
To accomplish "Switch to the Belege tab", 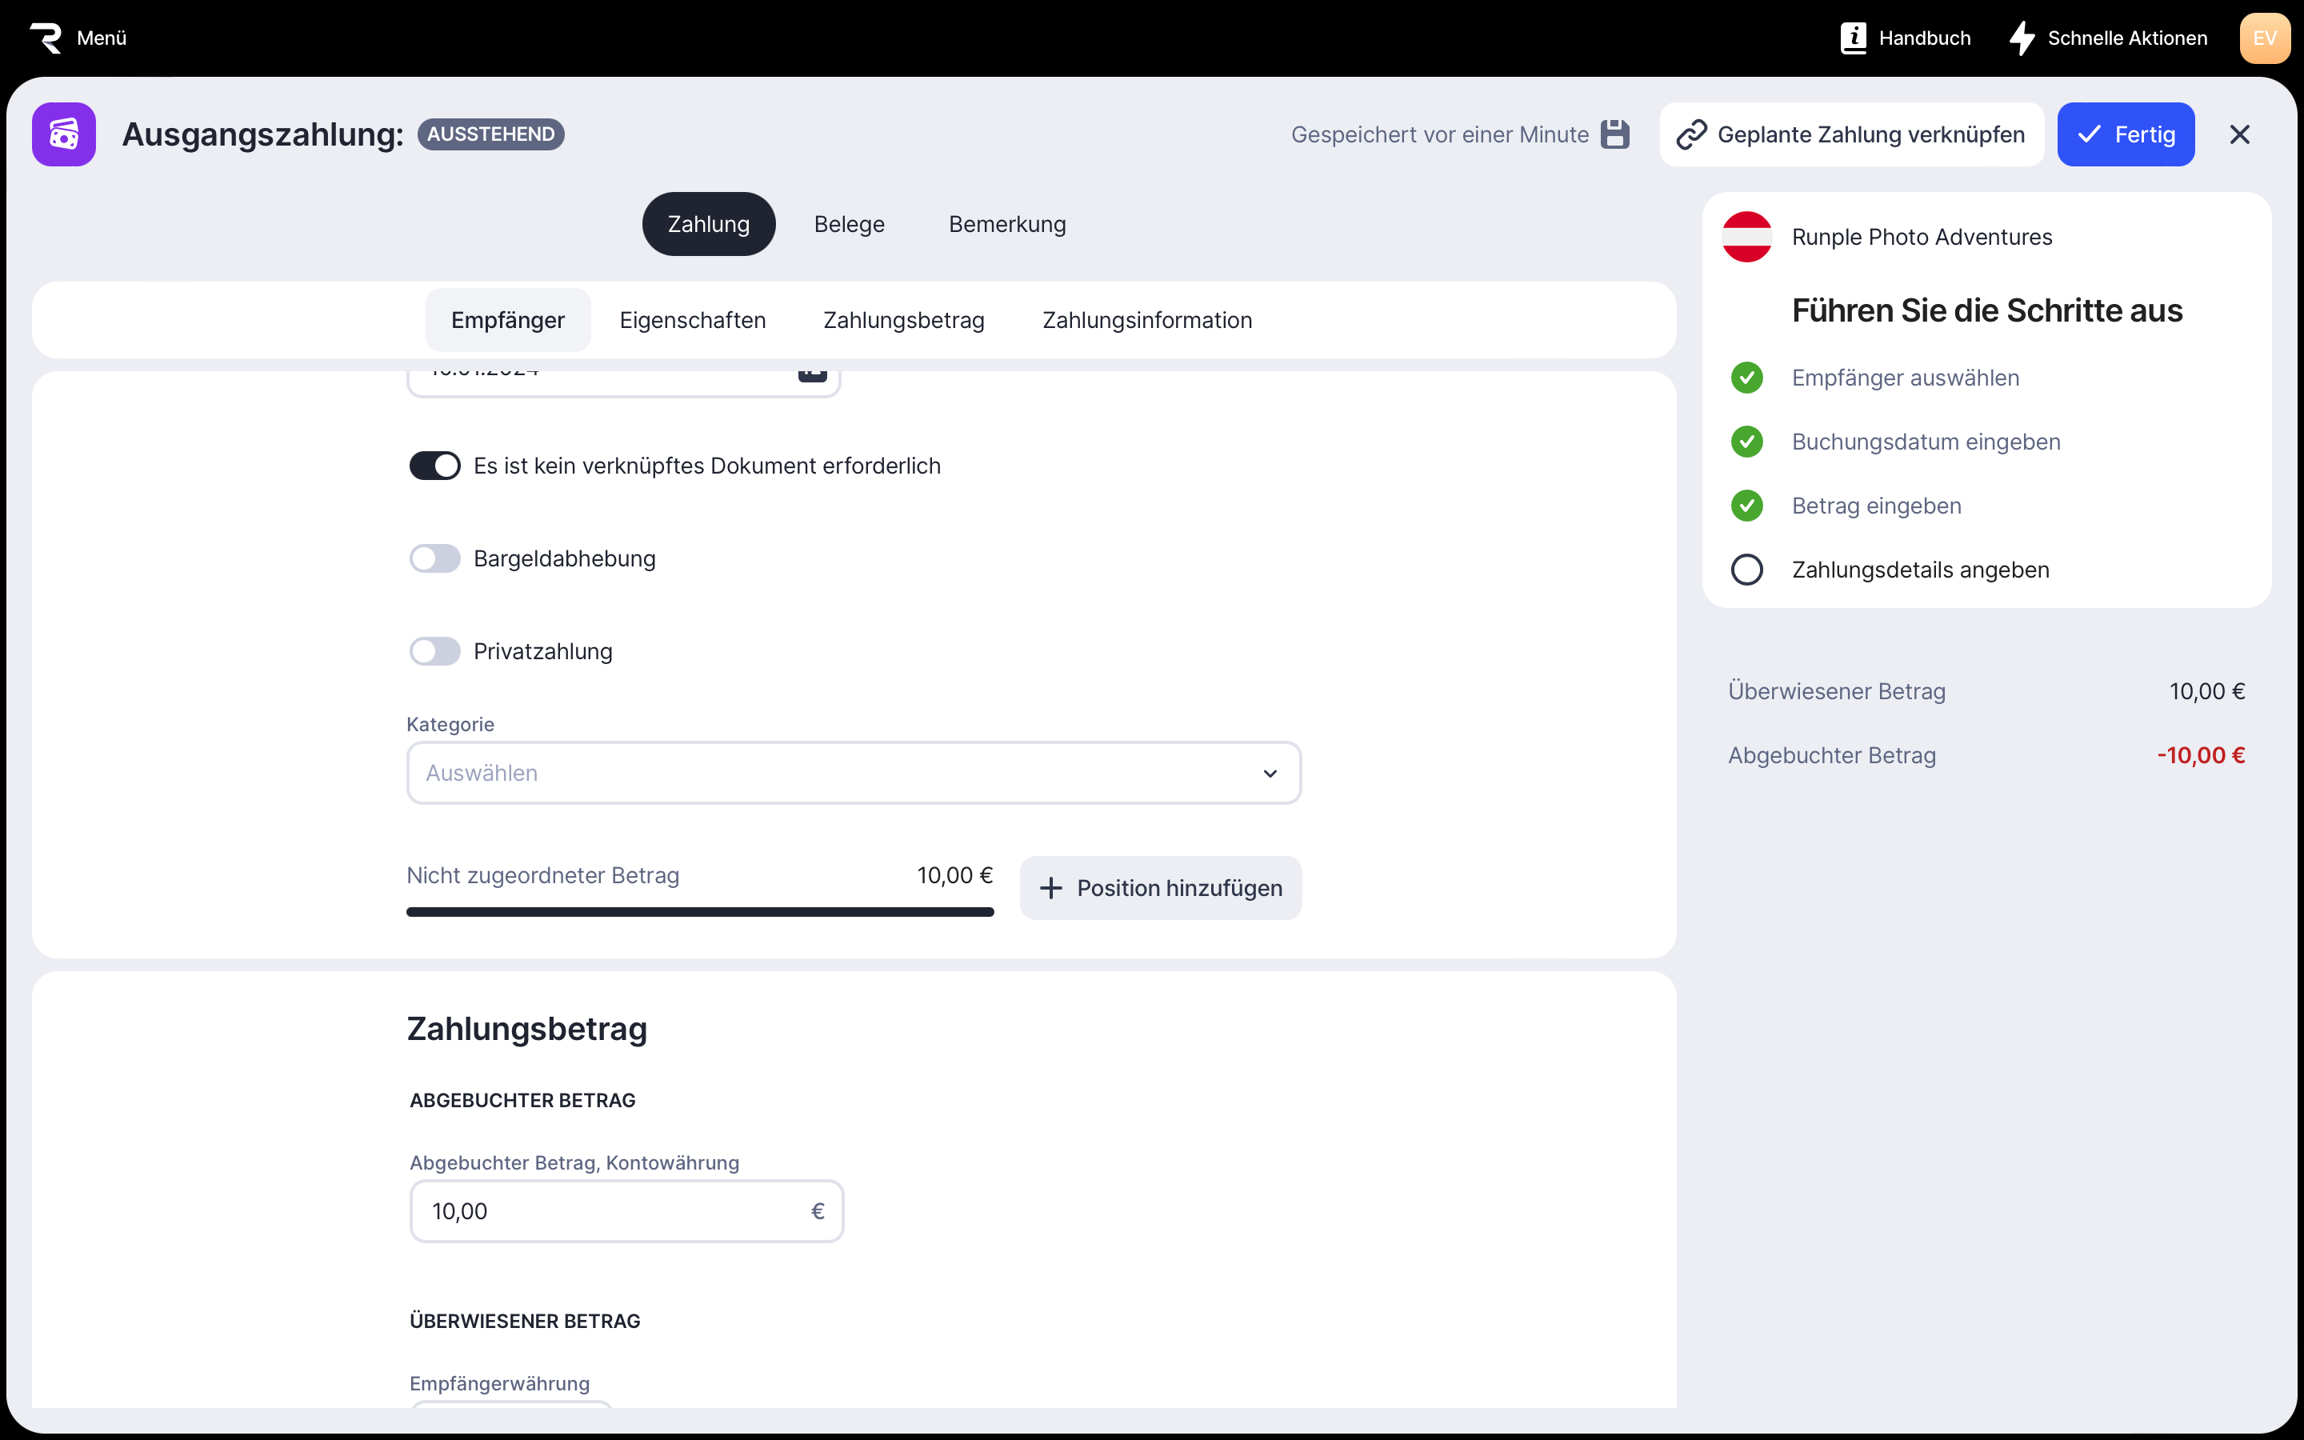I will click(849, 224).
